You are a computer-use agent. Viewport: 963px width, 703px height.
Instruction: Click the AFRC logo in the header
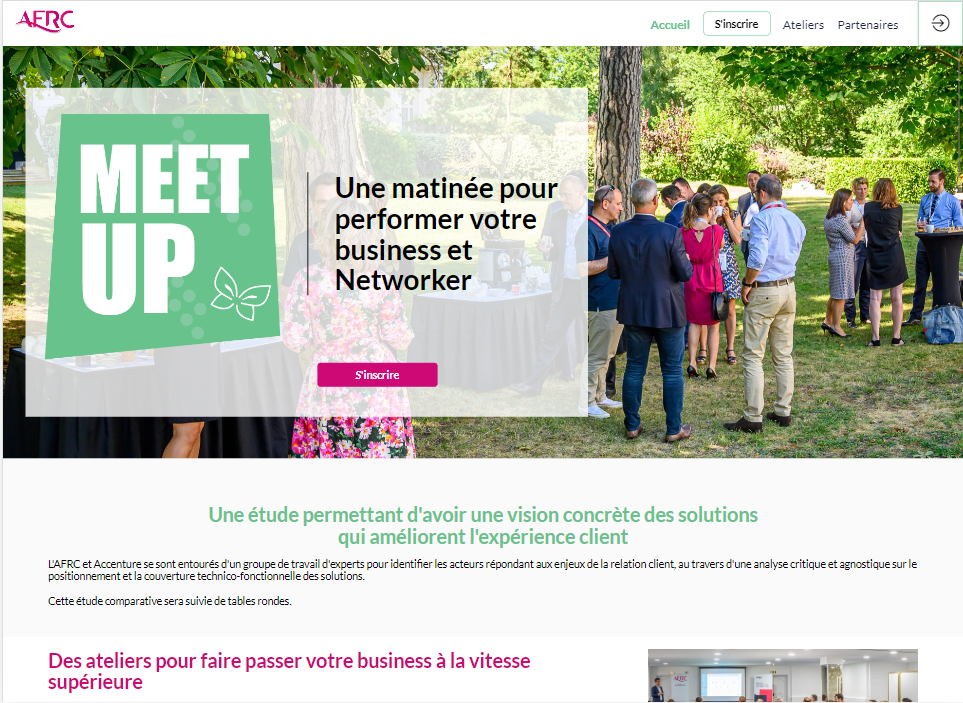[x=45, y=21]
